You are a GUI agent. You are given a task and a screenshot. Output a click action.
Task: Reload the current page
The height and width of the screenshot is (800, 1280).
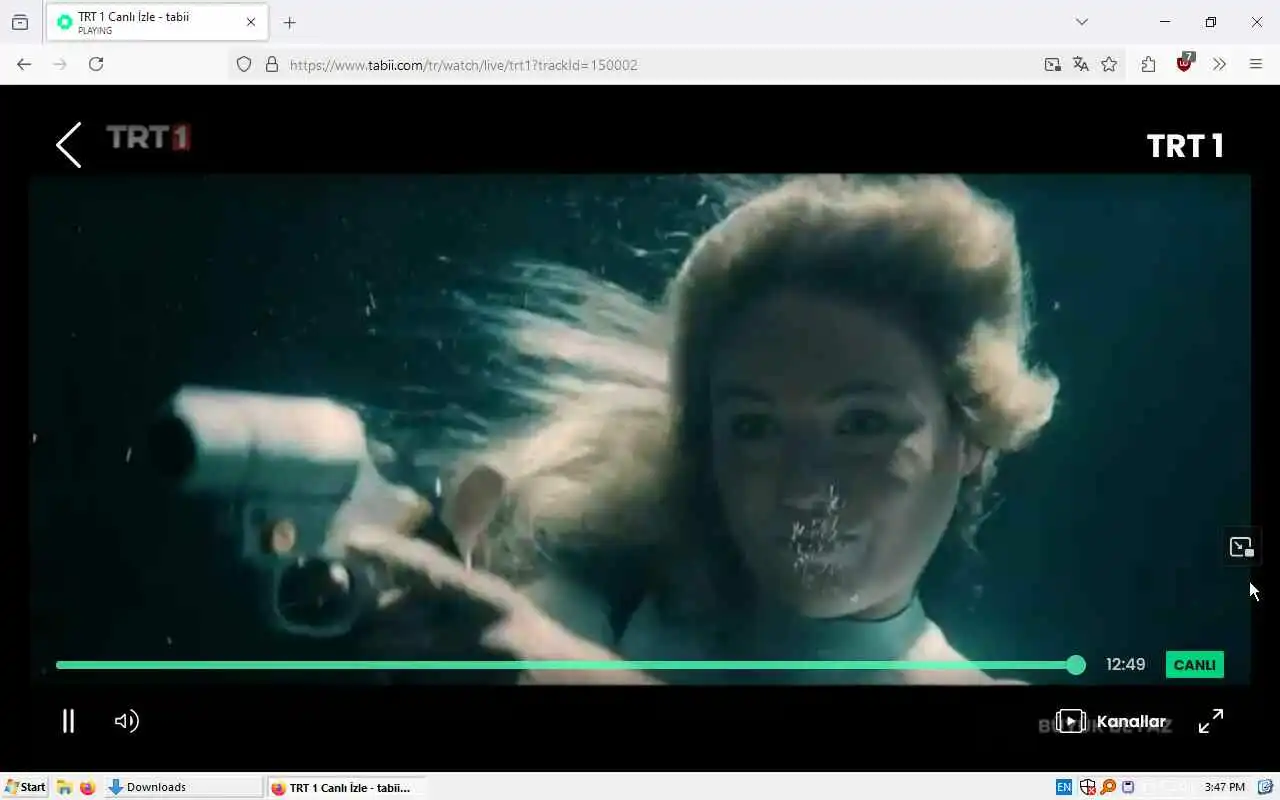[x=96, y=64]
